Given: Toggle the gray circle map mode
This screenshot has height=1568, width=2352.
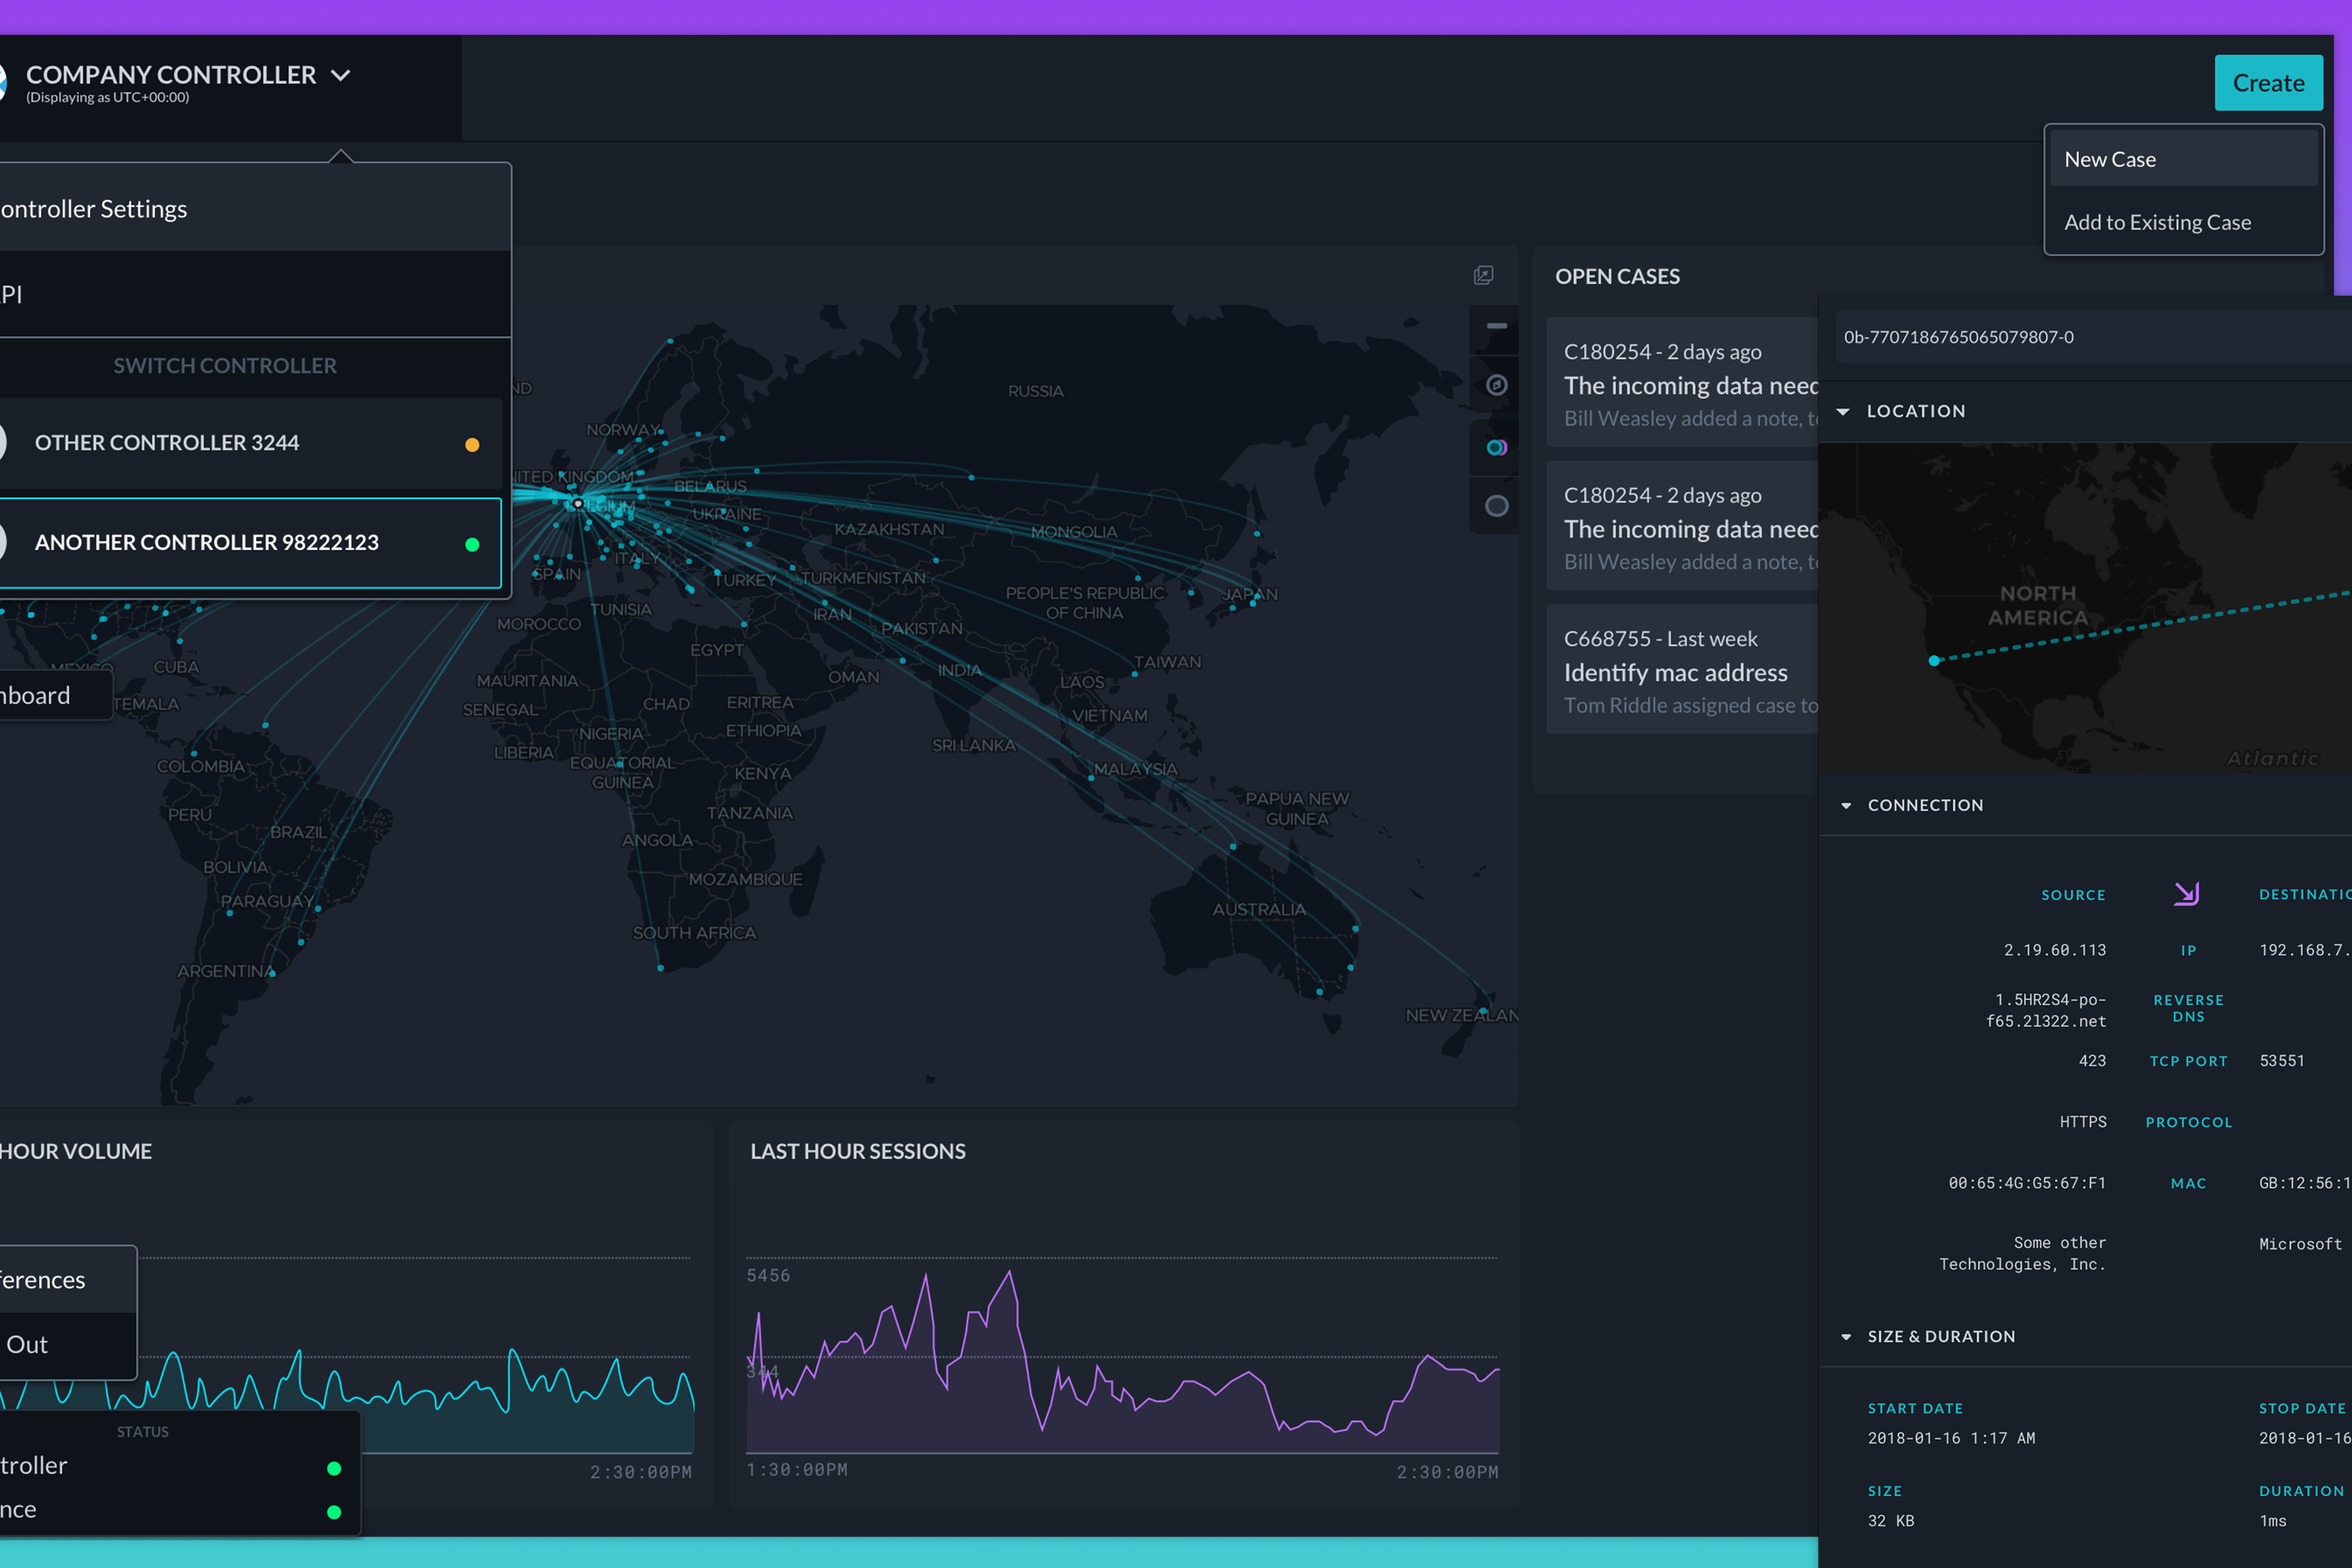Looking at the screenshot, I should point(1496,506).
